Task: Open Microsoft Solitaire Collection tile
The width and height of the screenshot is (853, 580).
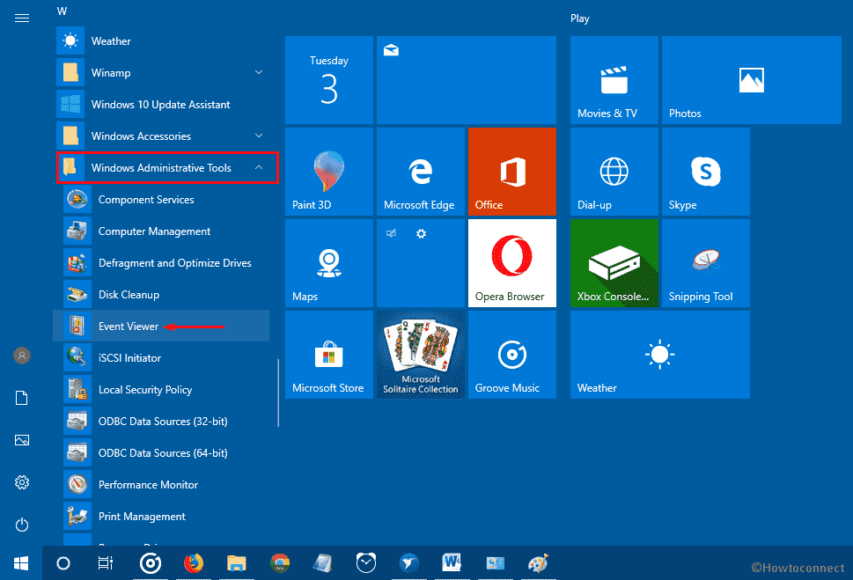Action: tap(421, 354)
